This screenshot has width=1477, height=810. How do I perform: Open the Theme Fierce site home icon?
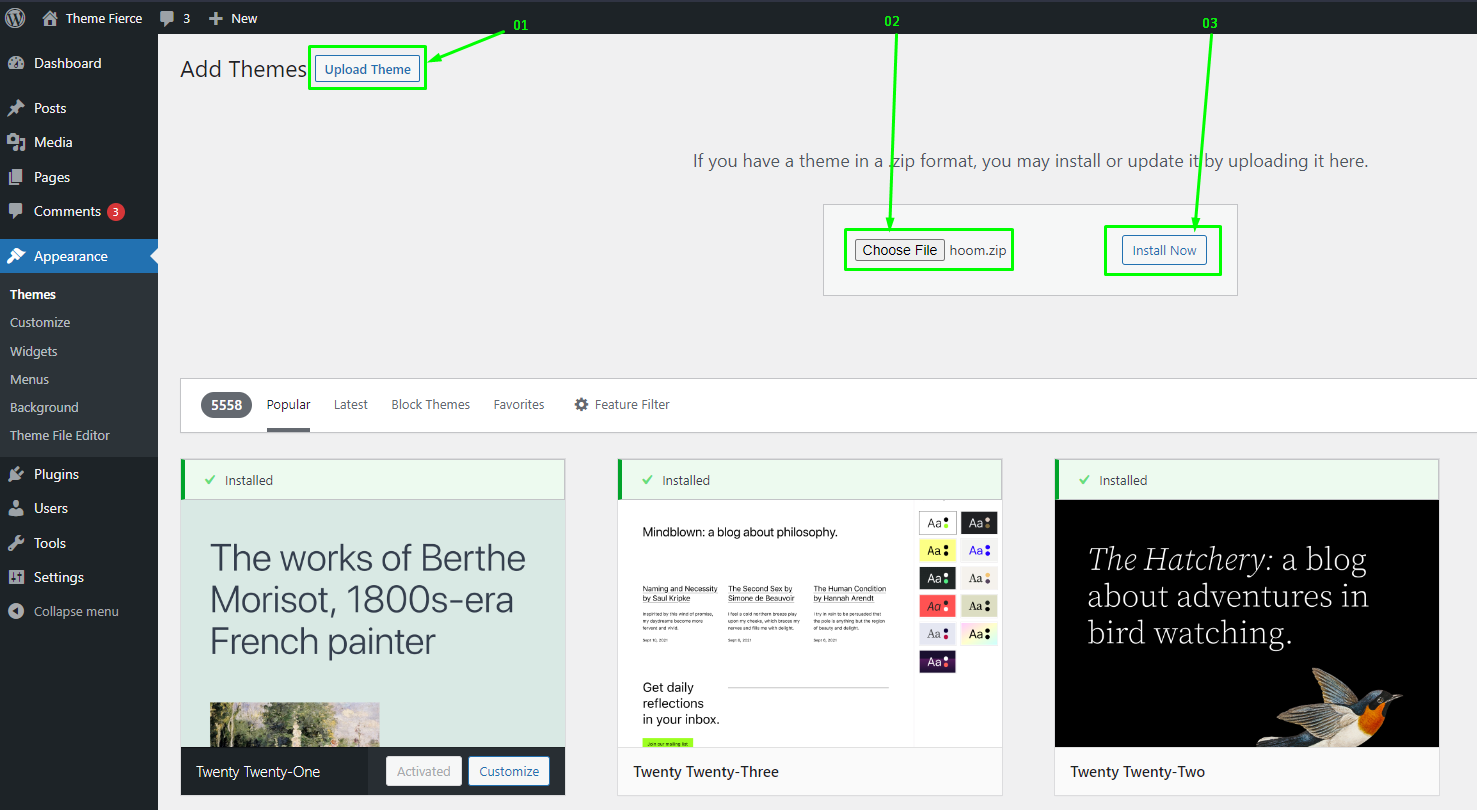[50, 18]
